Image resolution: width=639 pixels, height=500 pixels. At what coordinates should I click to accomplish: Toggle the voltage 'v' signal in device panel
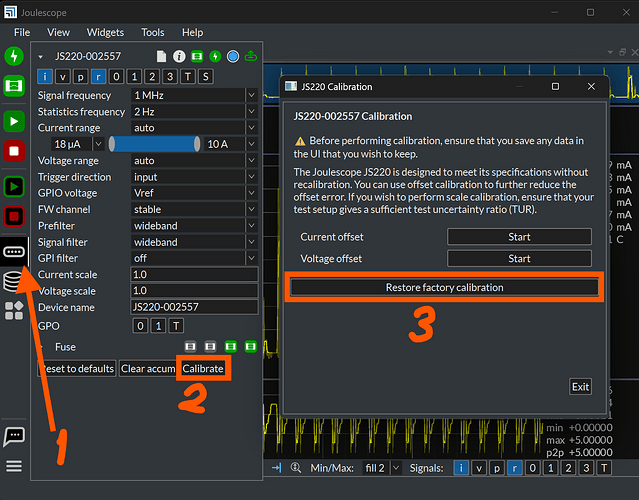pyautogui.click(x=63, y=76)
